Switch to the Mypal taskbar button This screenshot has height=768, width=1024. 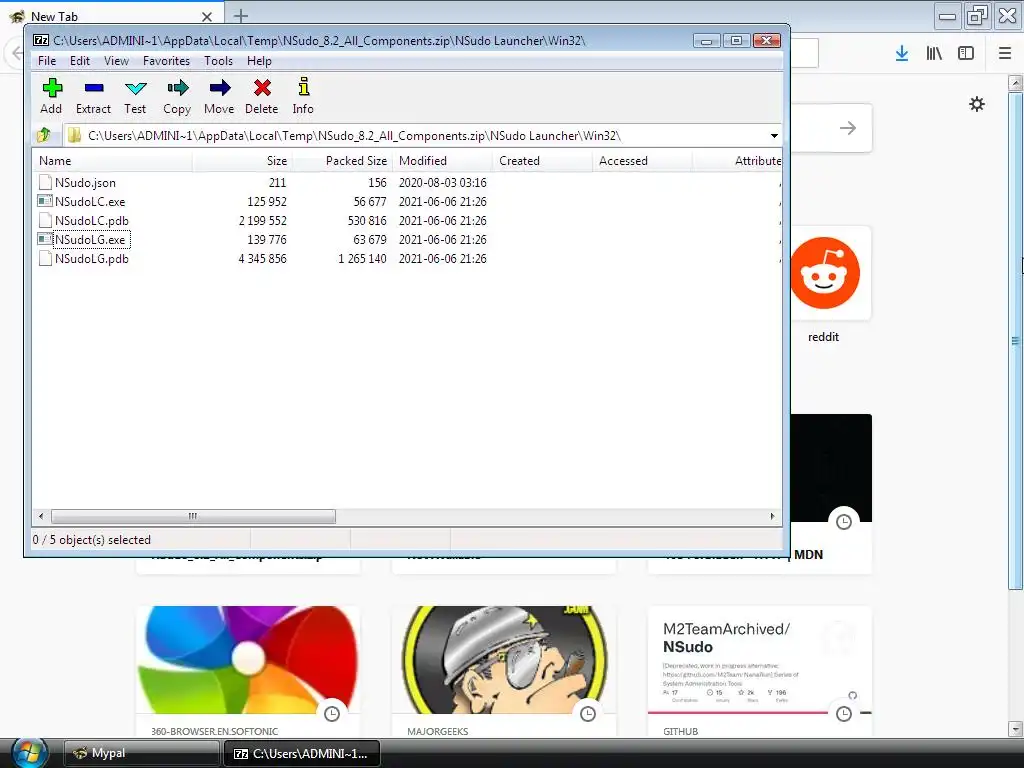(141, 753)
